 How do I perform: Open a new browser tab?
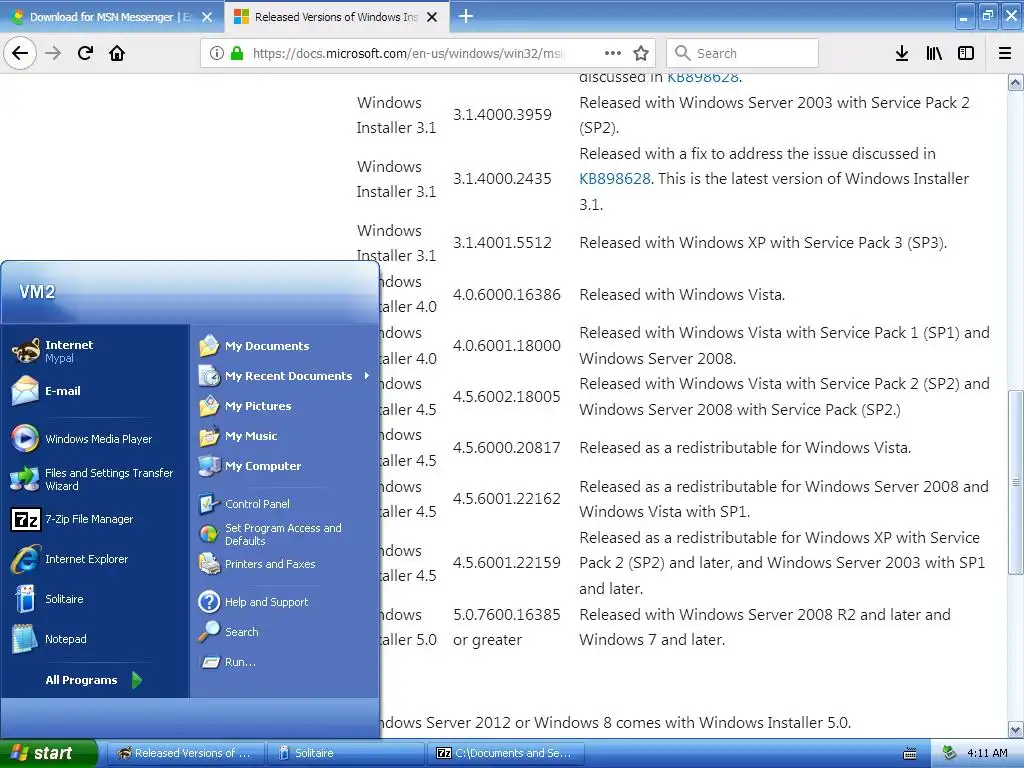point(466,16)
